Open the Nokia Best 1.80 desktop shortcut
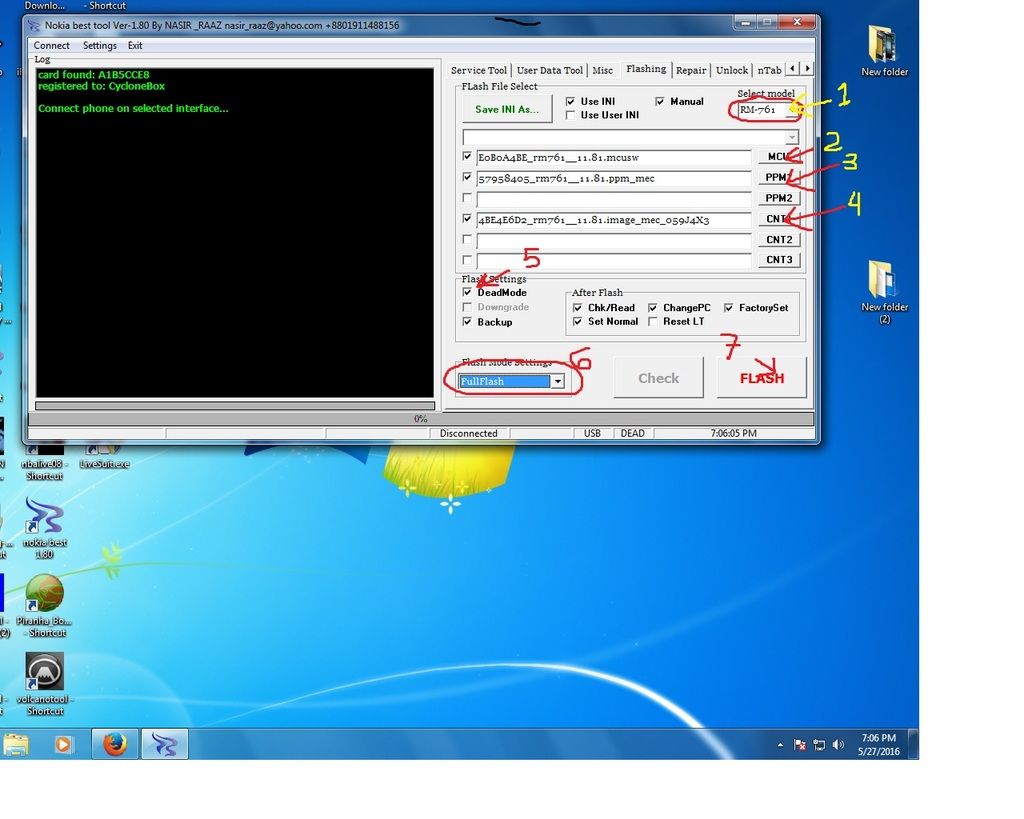The image size is (1024, 819). pyautogui.click(x=44, y=516)
